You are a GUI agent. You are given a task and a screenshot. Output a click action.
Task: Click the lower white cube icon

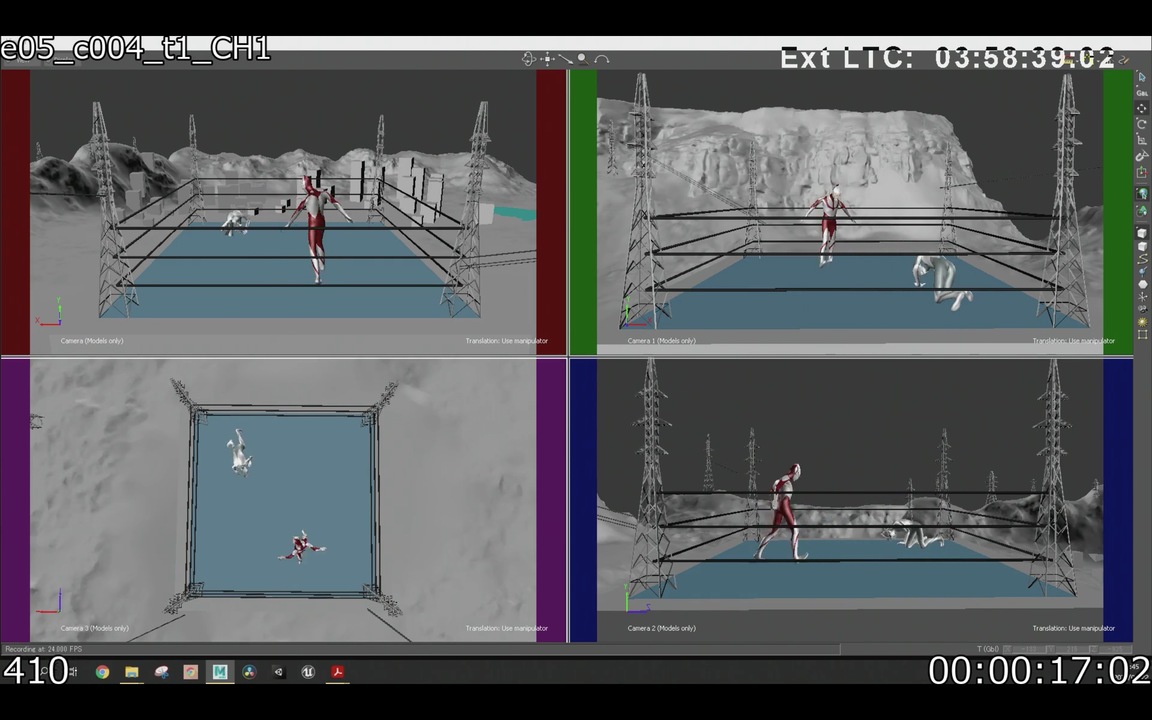[x=1142, y=246]
